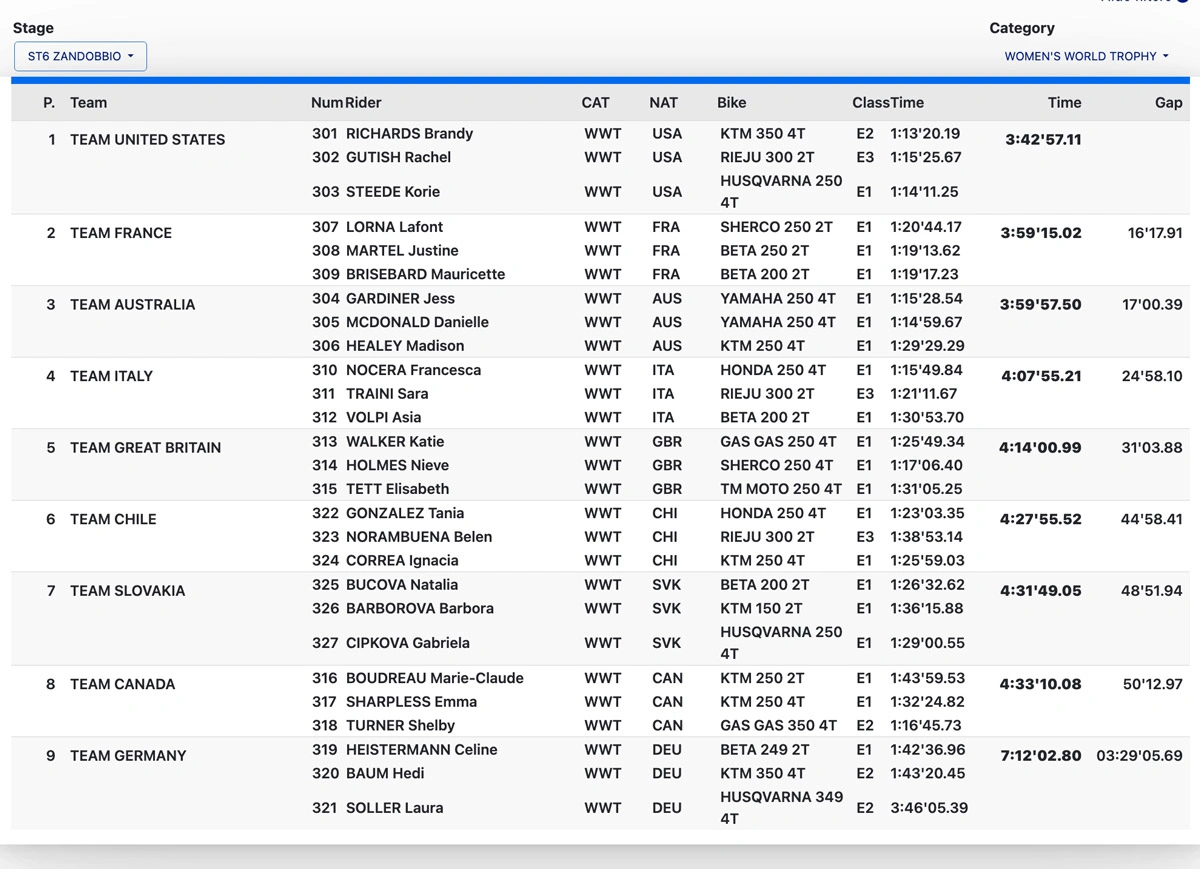Screen dimensions: 1200x869
Task: Click rider SOLLER Laura
Action: coord(394,808)
